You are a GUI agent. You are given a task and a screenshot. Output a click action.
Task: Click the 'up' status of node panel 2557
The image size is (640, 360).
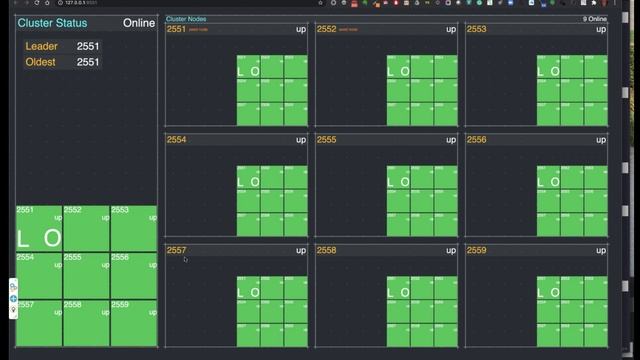tap(301, 251)
